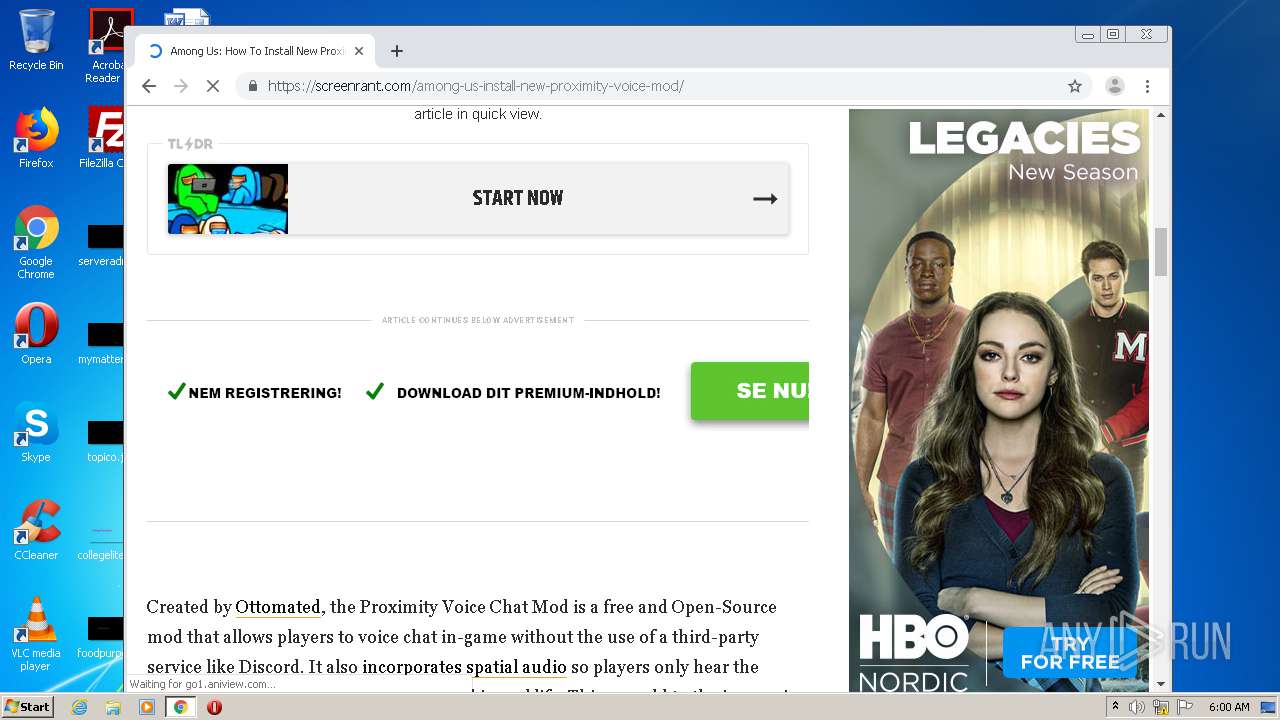Viewport: 1280px width, 720px height.
Task: Open the Legacies HBO Nordic ad
Action: pyautogui.click(x=999, y=400)
